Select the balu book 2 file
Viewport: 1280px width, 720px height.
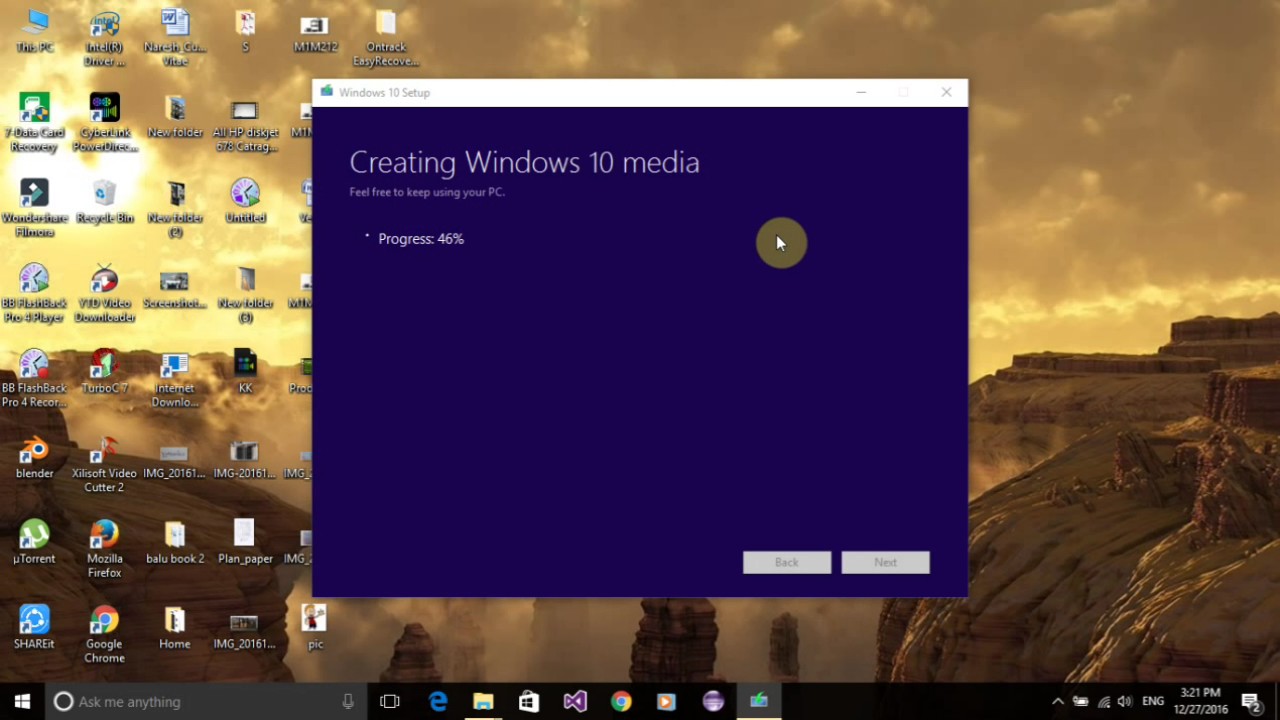[175, 541]
